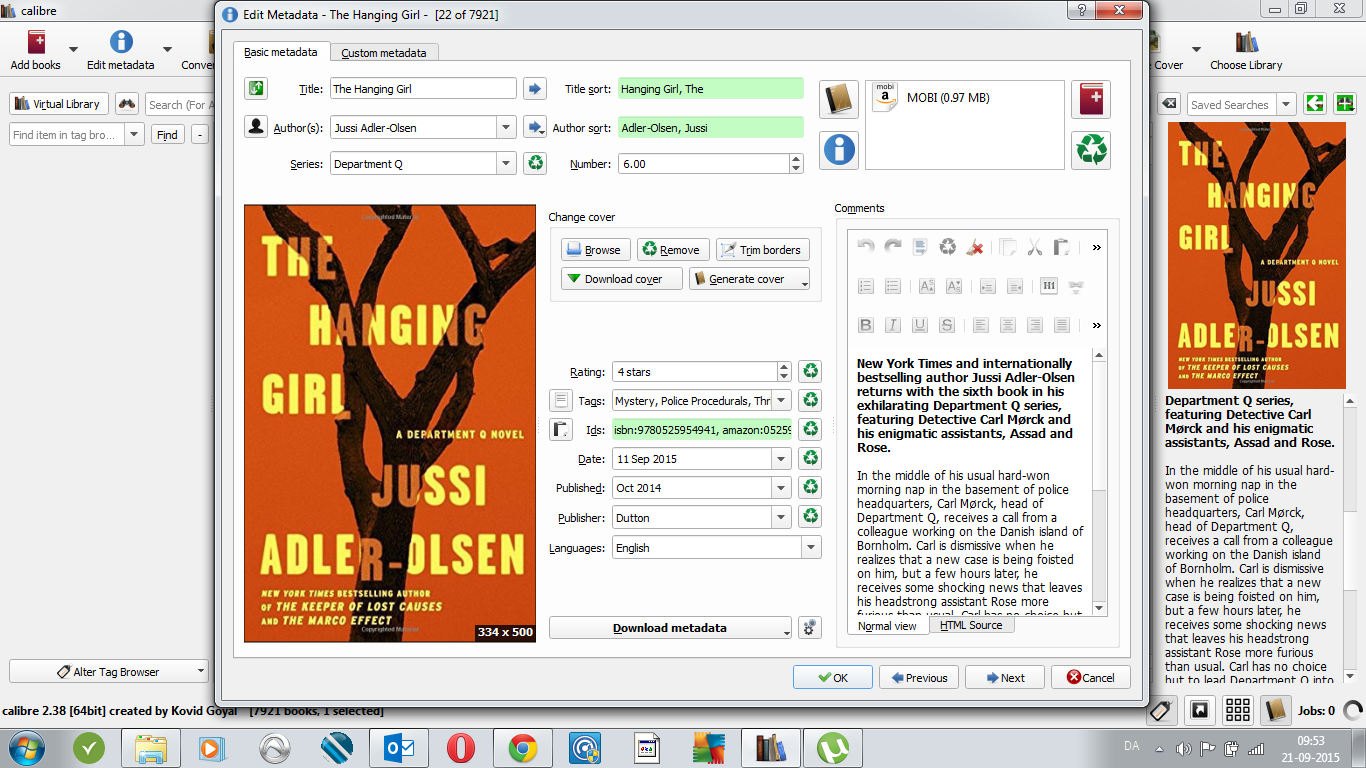Viewport: 1366px width, 768px height.
Task: Click the blue arrow beside the Title field
Action: pos(535,89)
